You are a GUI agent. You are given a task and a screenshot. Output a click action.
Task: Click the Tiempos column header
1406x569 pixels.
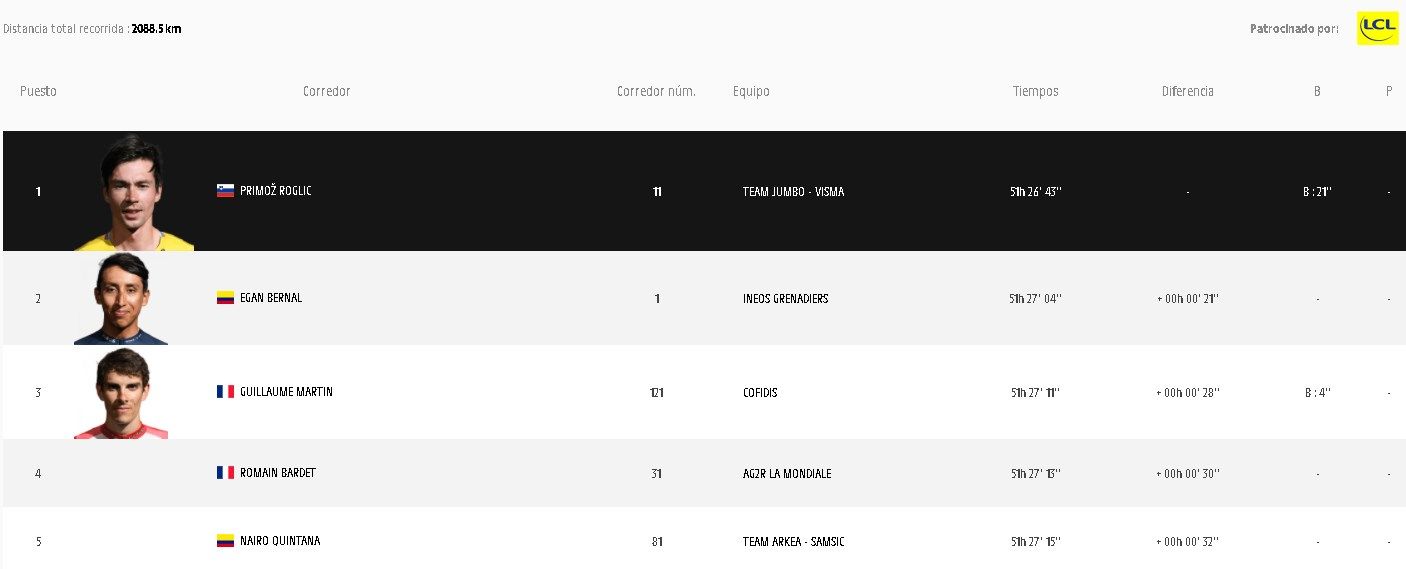(1035, 91)
